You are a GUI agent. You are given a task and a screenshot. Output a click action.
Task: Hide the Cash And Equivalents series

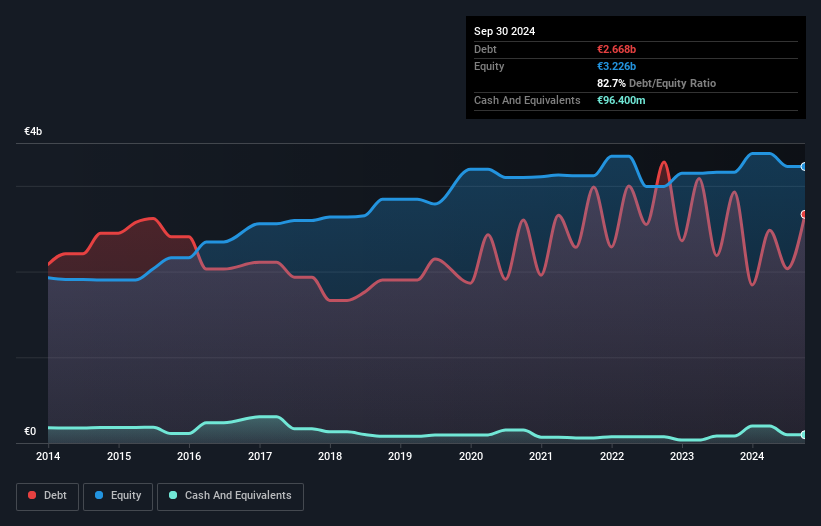230,495
